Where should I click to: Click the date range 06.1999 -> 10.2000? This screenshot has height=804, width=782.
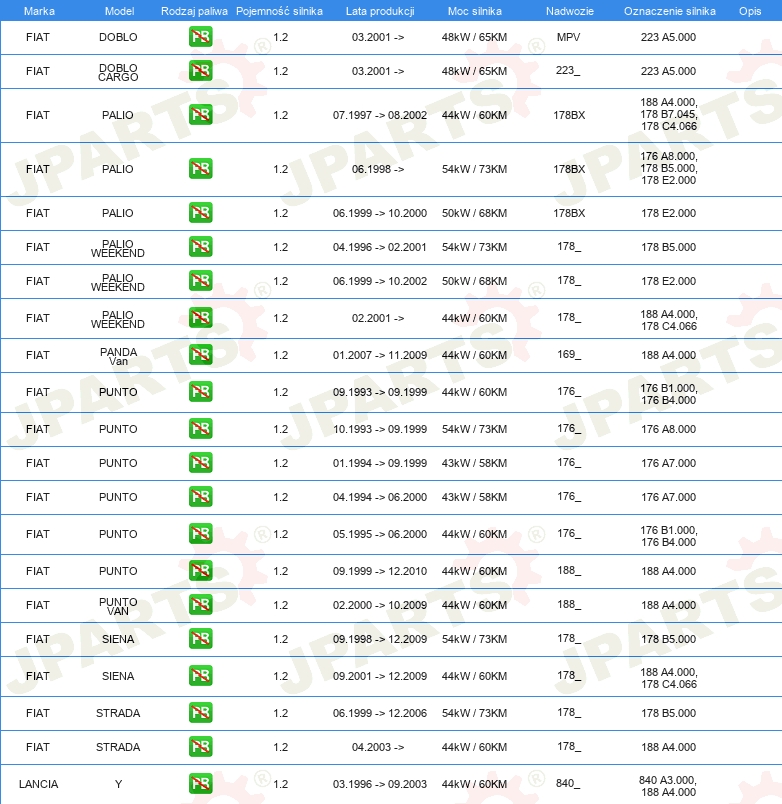coord(379,213)
